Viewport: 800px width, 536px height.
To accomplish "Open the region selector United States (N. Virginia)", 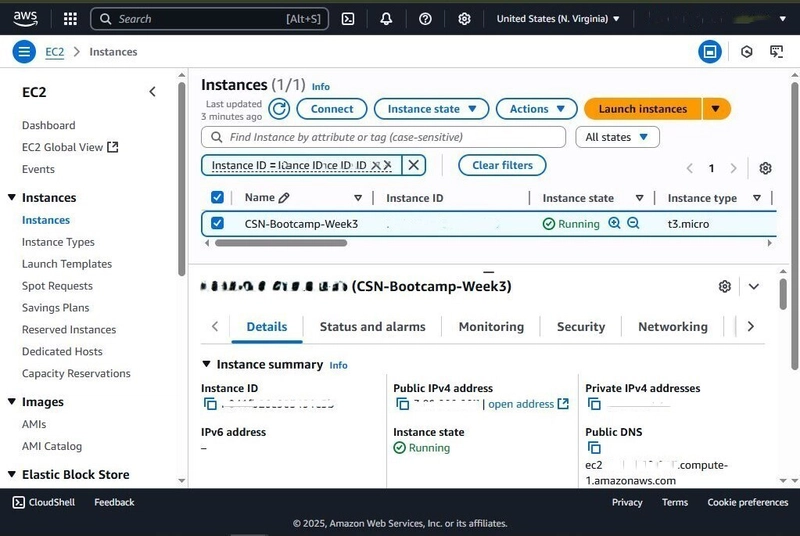I will point(558,19).
